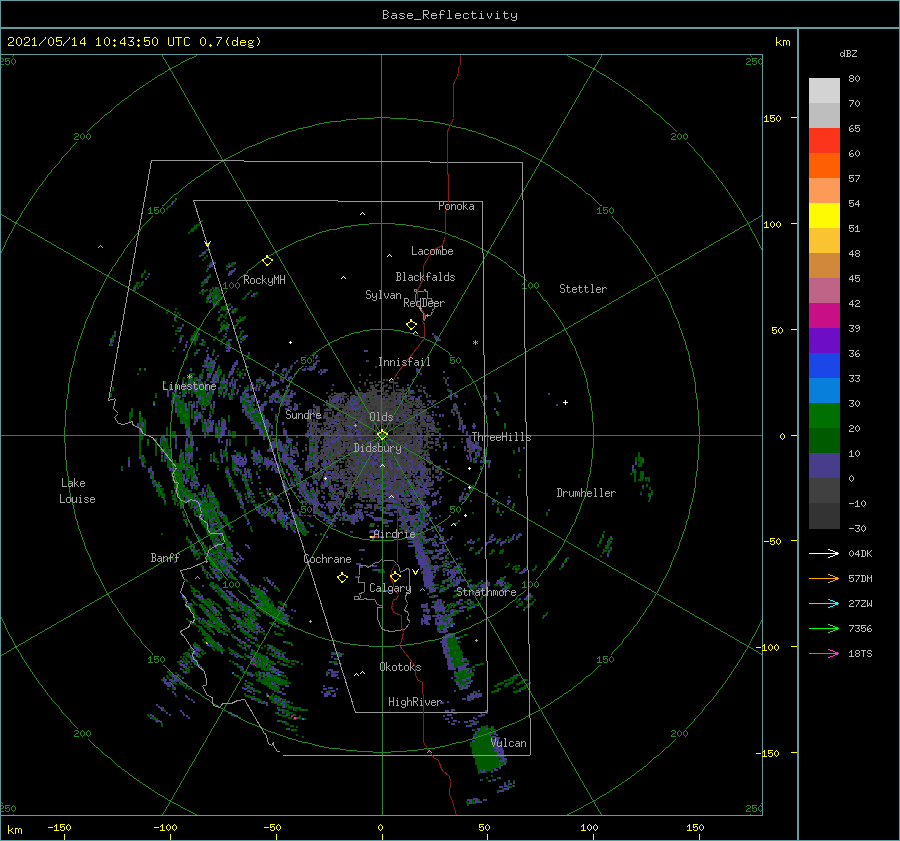Image resolution: width=900 pixels, height=841 pixels.
Task: Click the Olds label near radar center
Action: [381, 417]
